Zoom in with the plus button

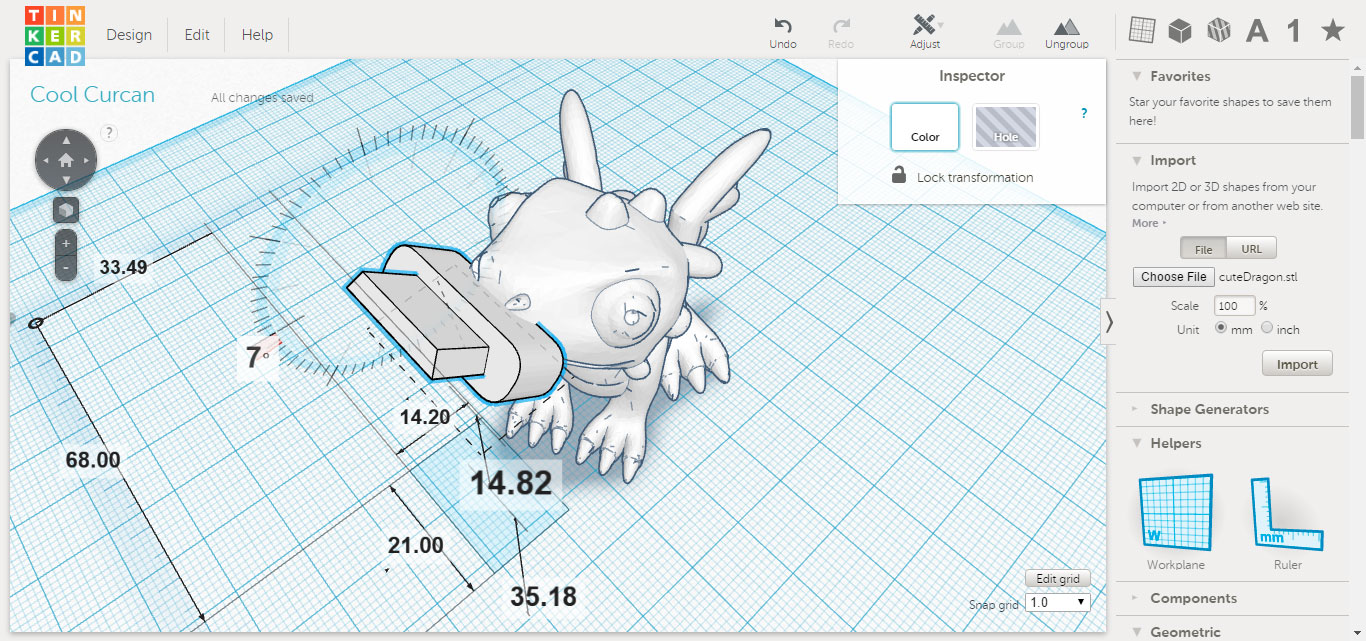click(66, 243)
